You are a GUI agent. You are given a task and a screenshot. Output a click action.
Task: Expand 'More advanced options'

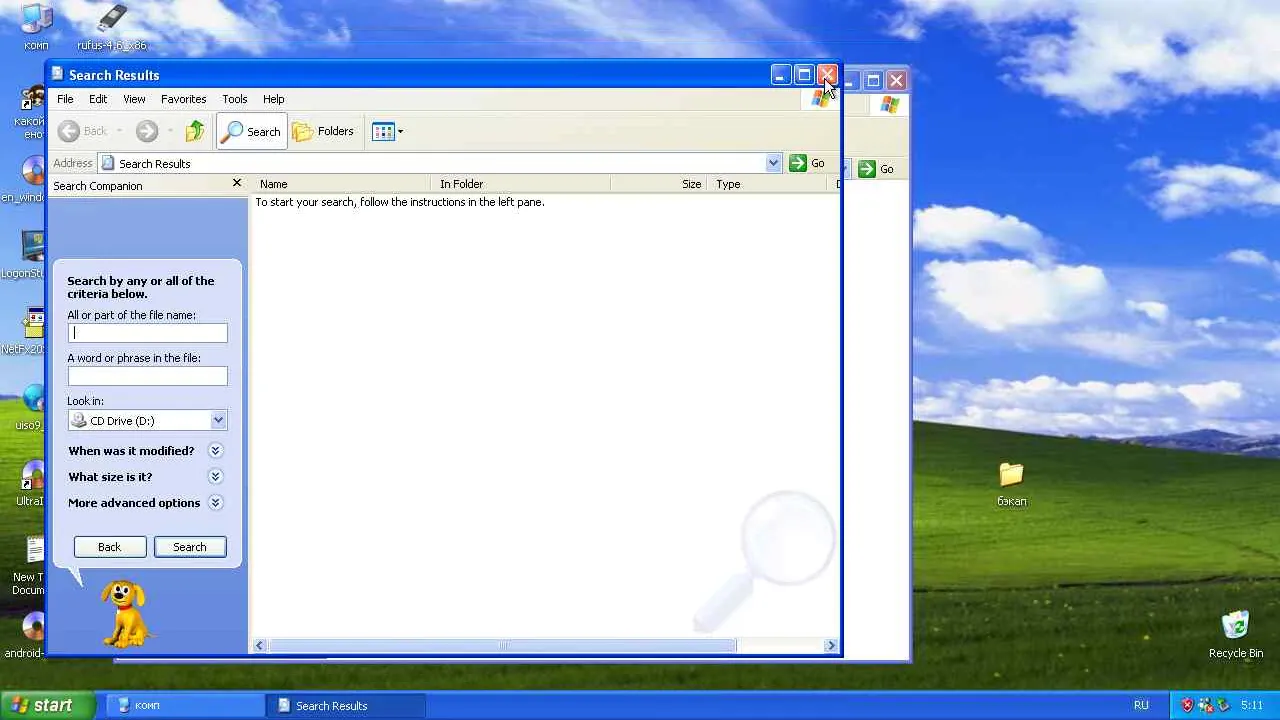pos(215,503)
